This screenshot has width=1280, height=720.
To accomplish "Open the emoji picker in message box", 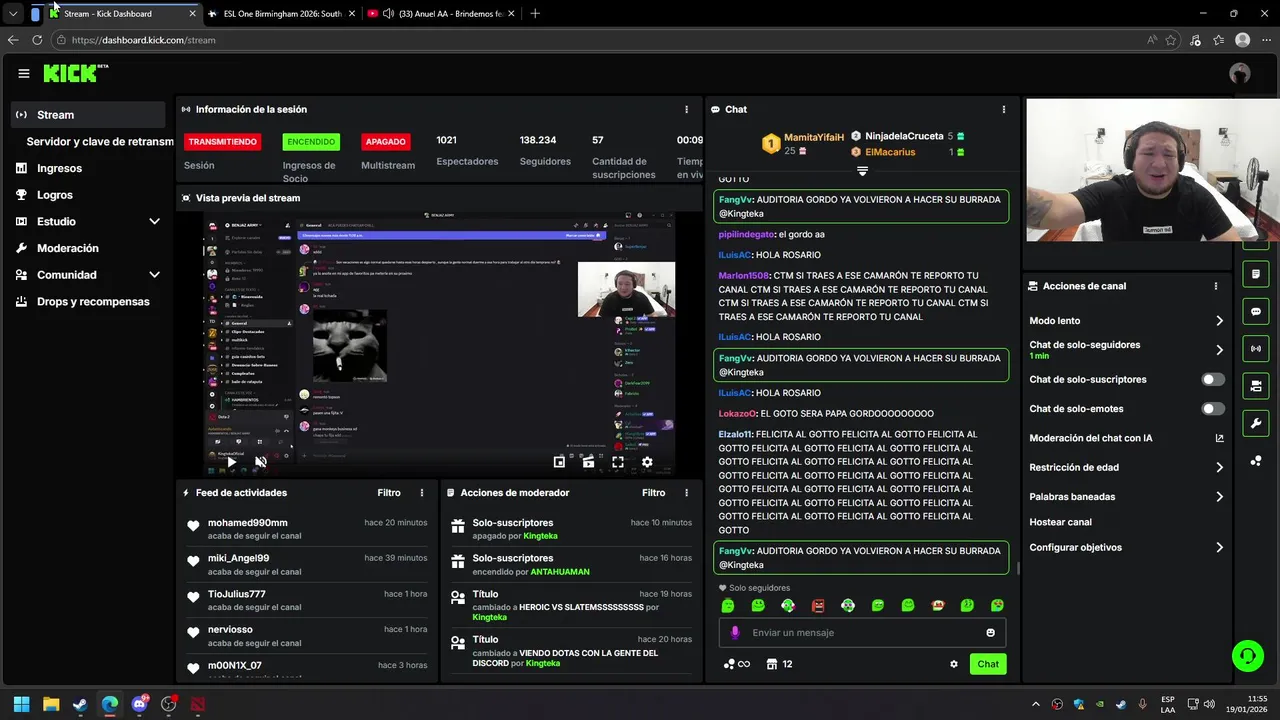I will pos(991,633).
